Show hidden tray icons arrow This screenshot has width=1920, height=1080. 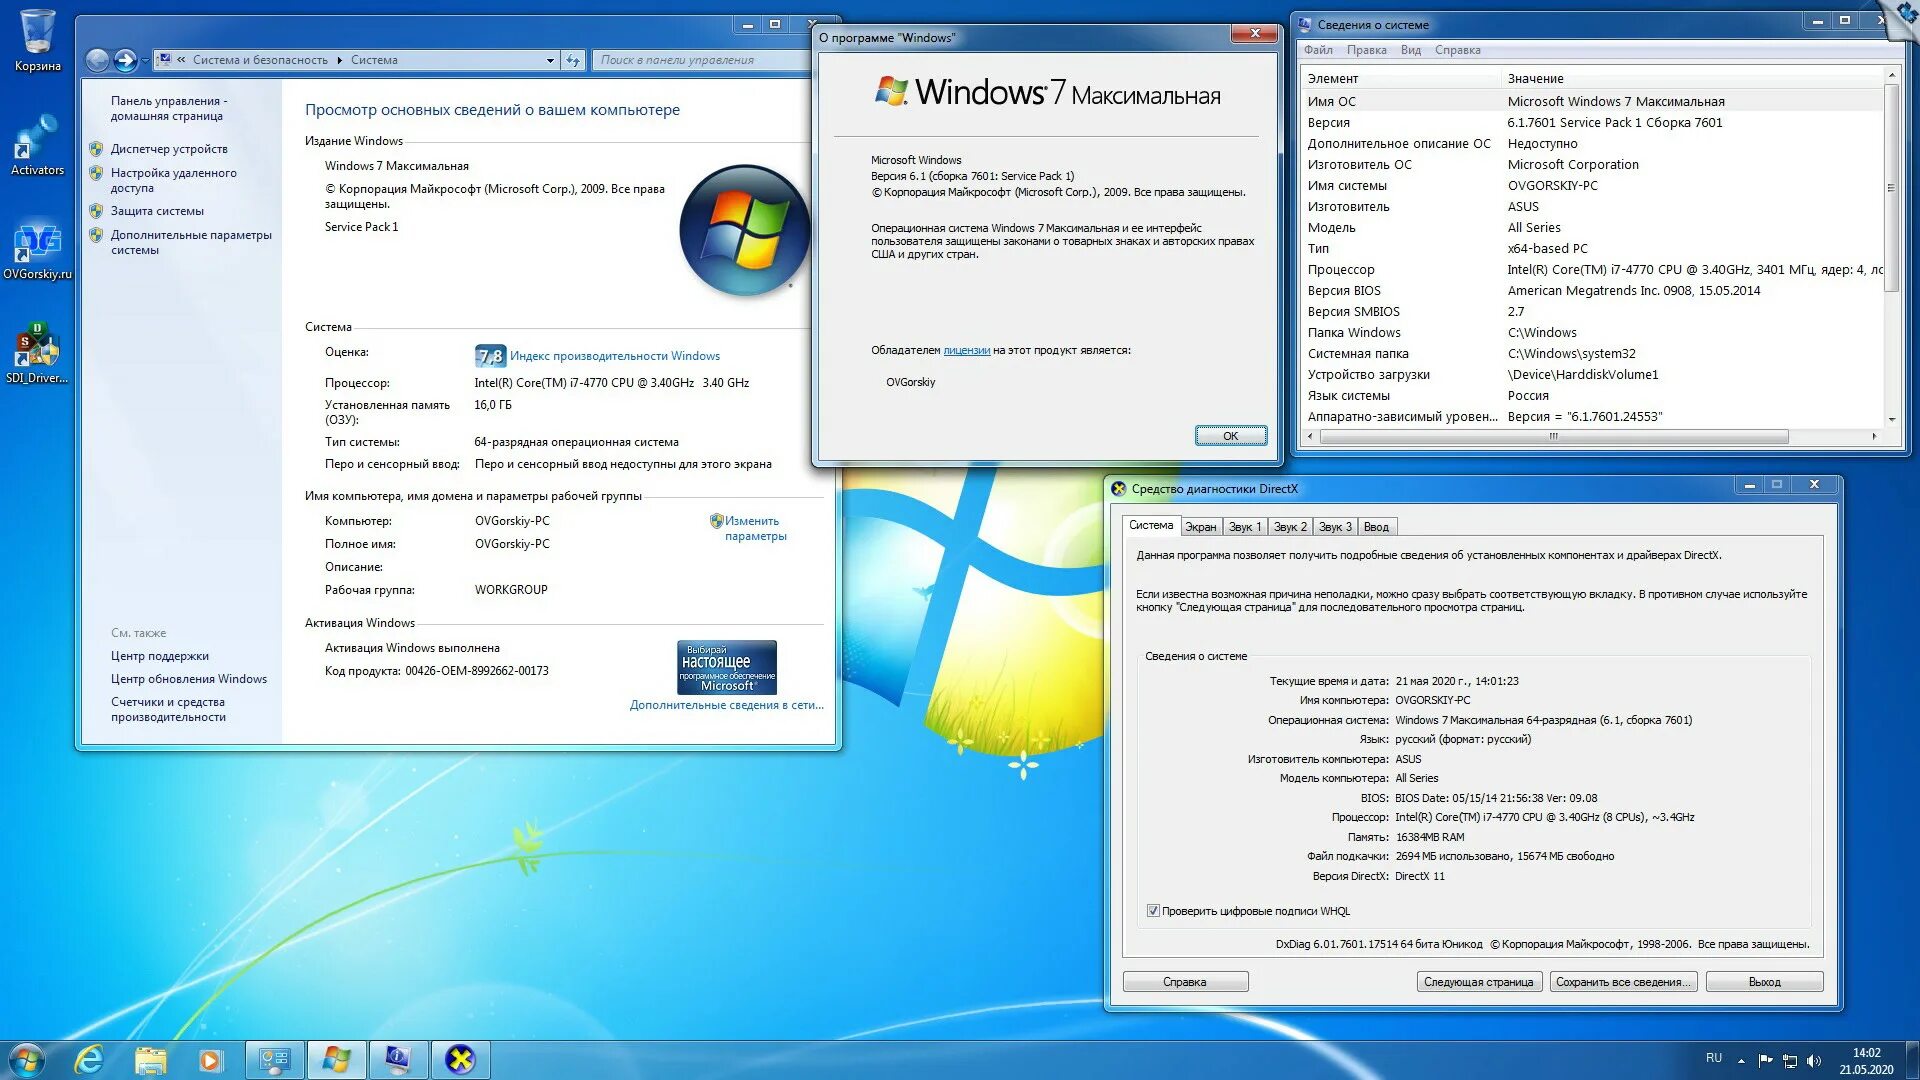pyautogui.click(x=1741, y=1060)
